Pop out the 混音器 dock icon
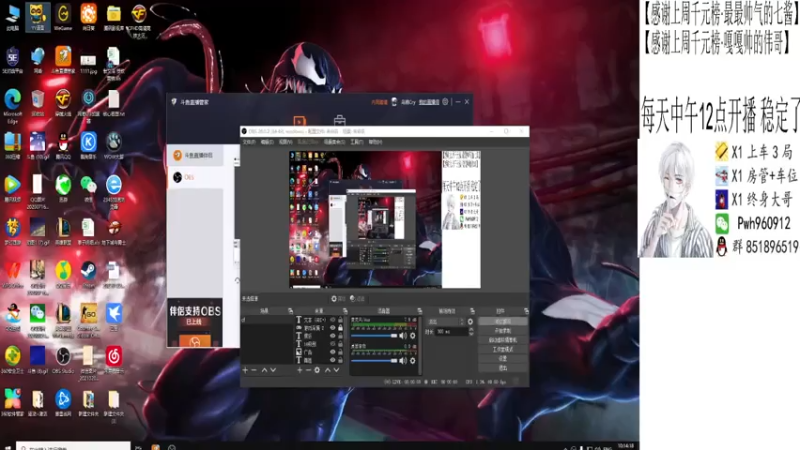800x450 pixels. [419, 311]
